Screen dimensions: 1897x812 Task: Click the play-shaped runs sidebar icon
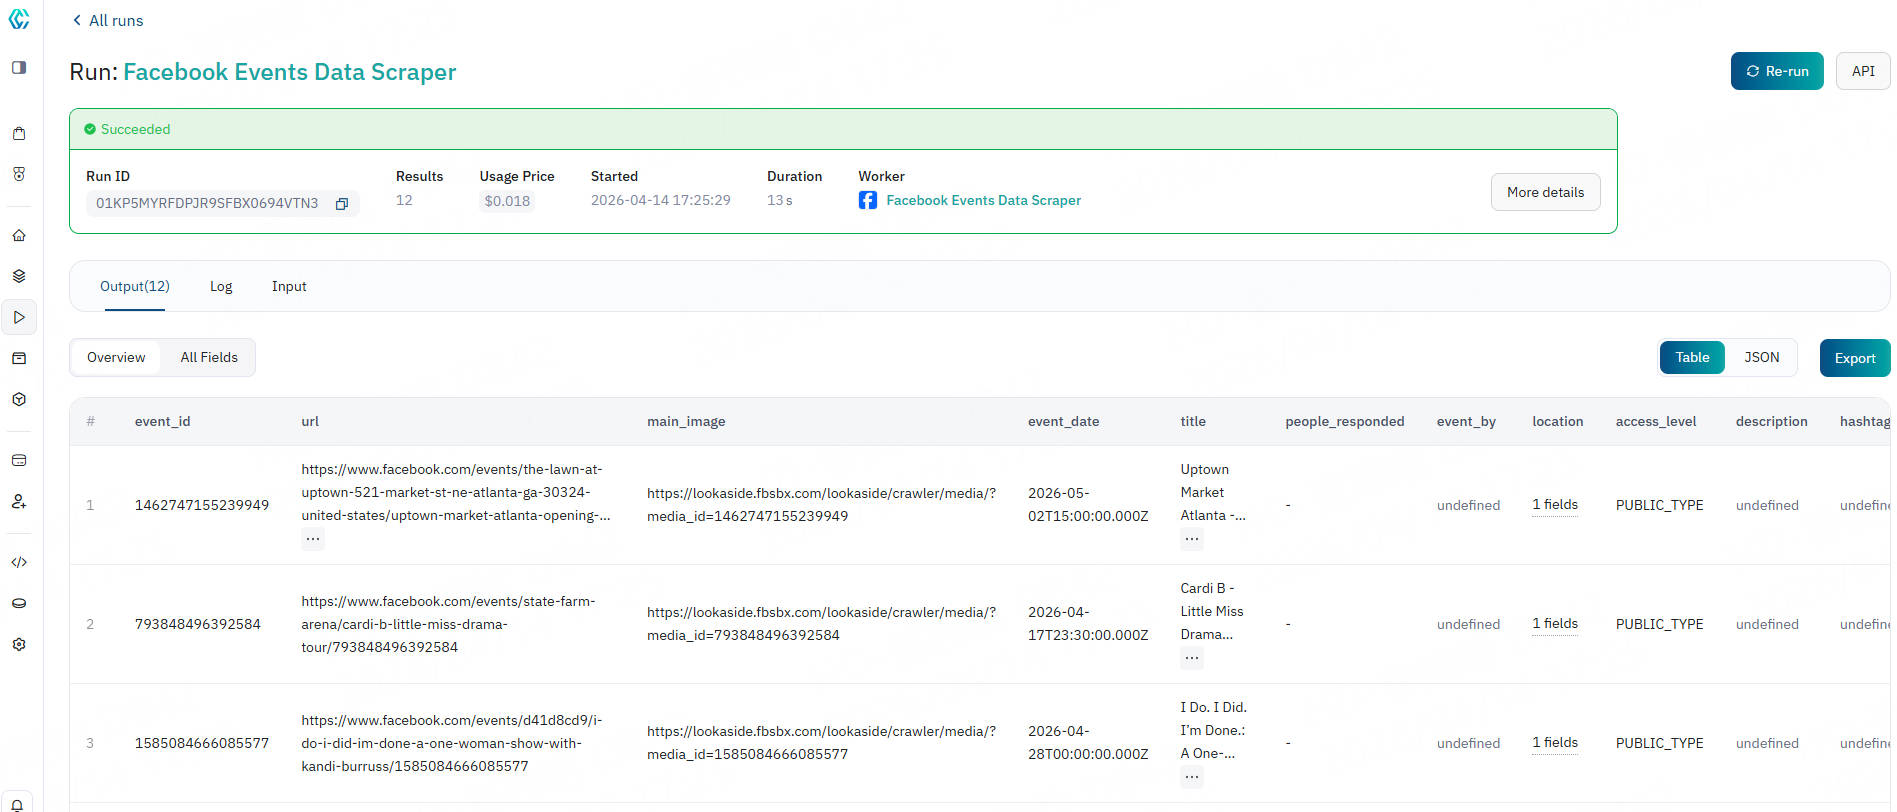[19, 317]
